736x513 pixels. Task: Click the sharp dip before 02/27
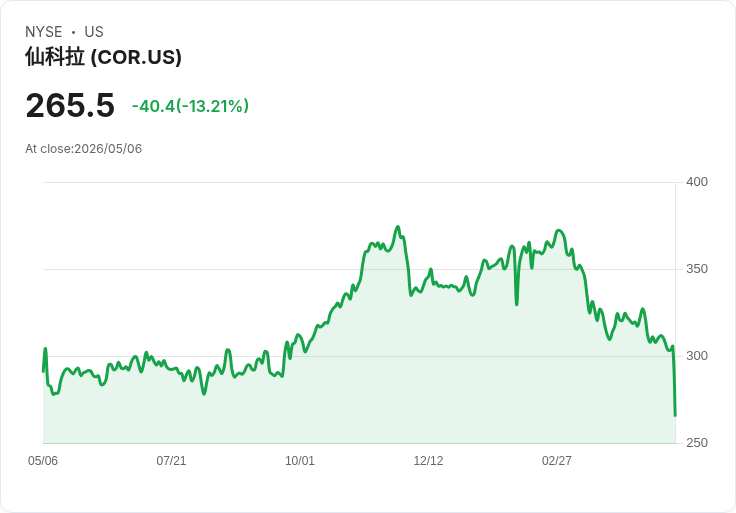tap(517, 305)
